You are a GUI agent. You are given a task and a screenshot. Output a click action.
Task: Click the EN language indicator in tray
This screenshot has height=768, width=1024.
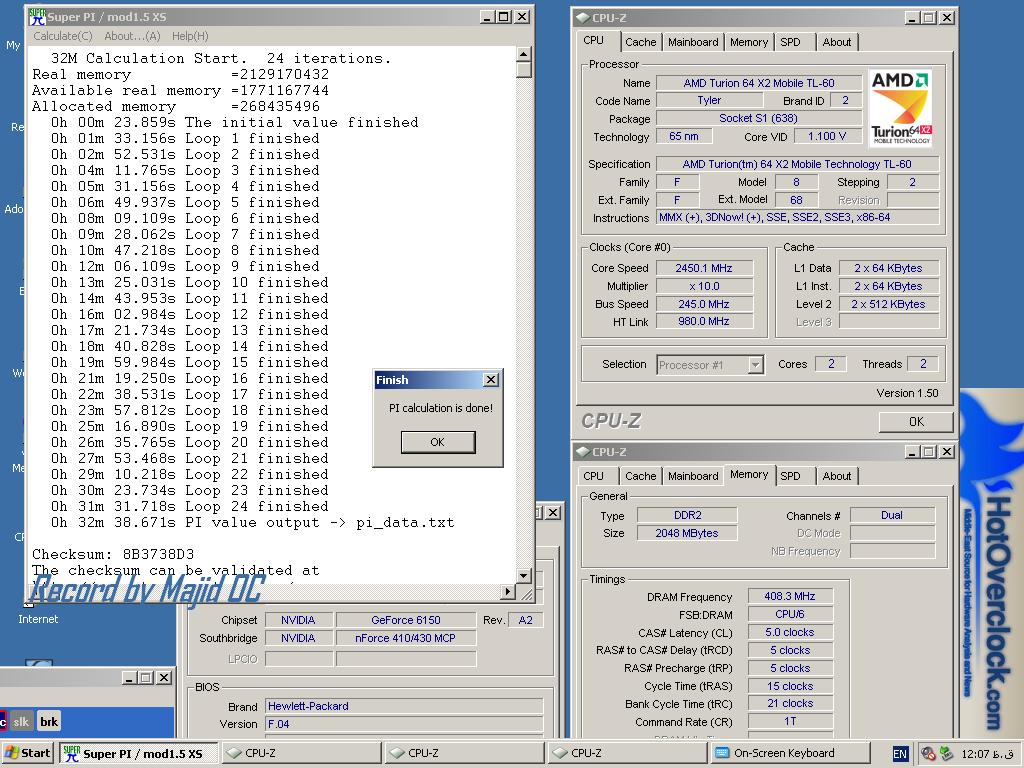tap(900, 754)
